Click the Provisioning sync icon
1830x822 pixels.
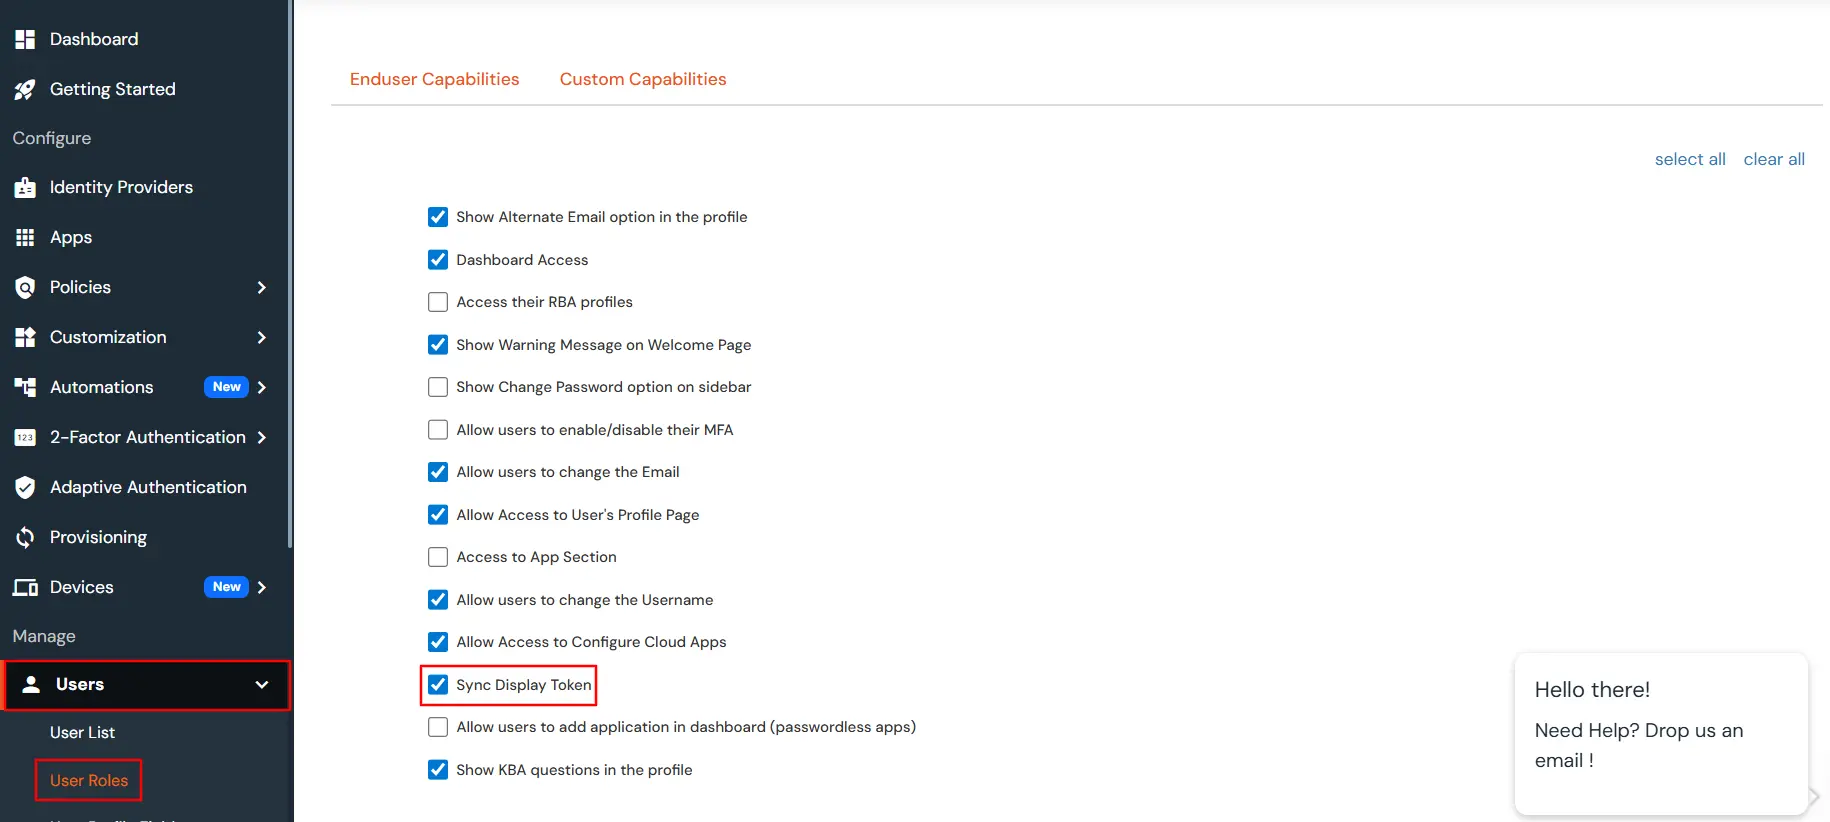pos(25,537)
